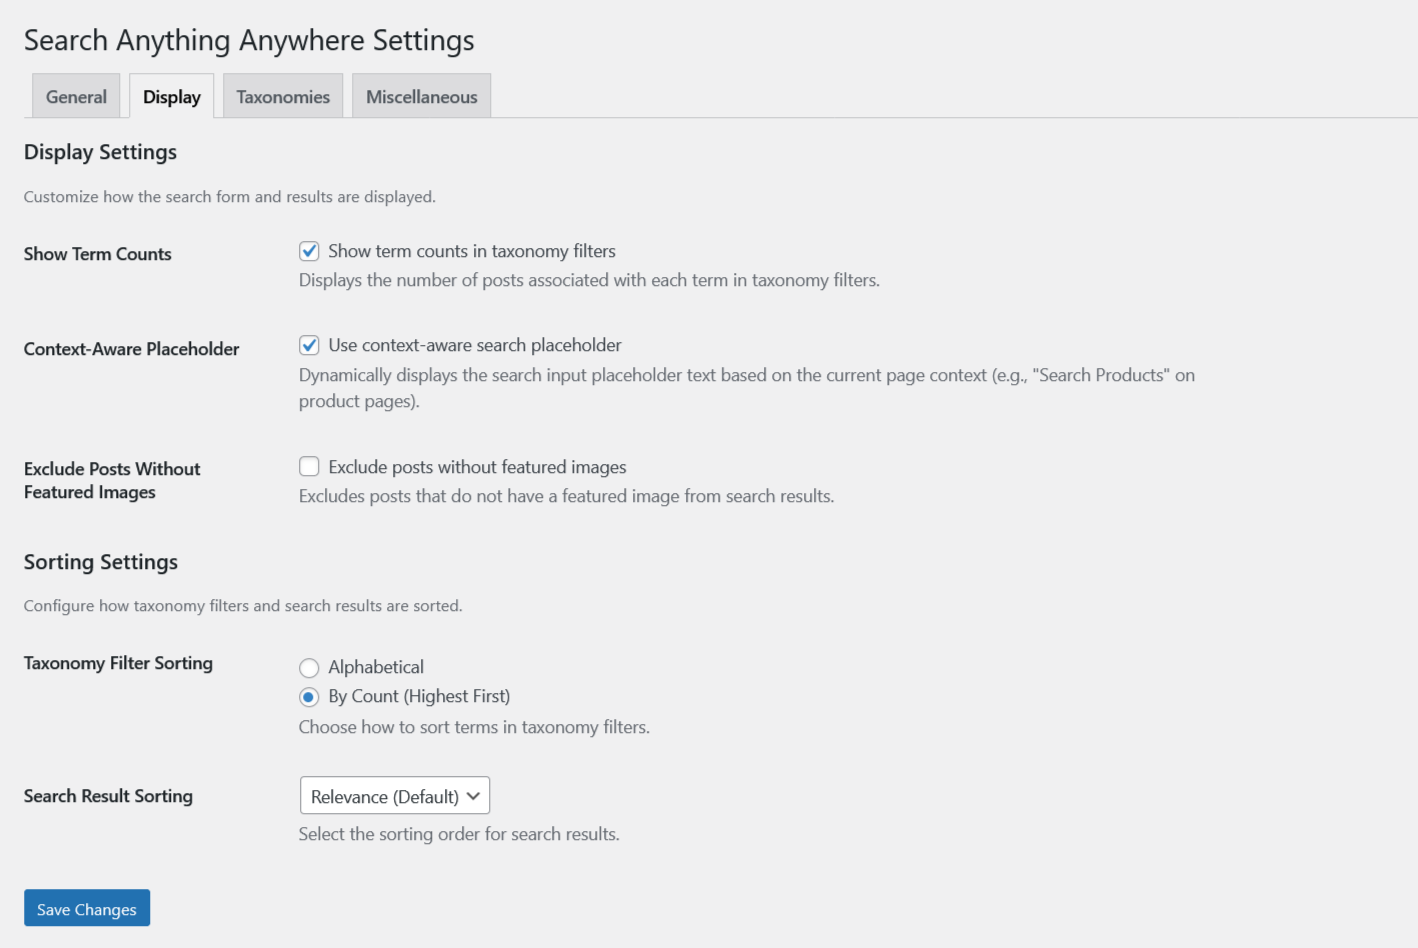Uncheck the Show term counts checkbox
Screen dimensions: 1418x948
click(x=309, y=251)
